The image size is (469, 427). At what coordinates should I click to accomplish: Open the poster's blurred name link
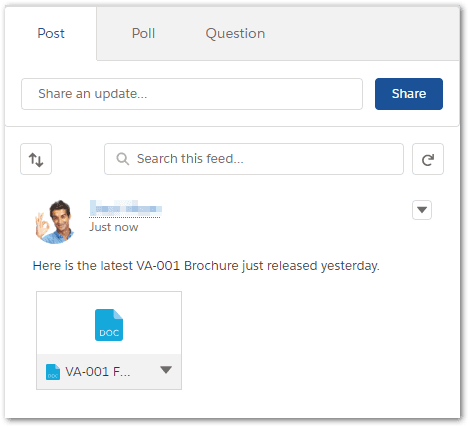point(125,208)
